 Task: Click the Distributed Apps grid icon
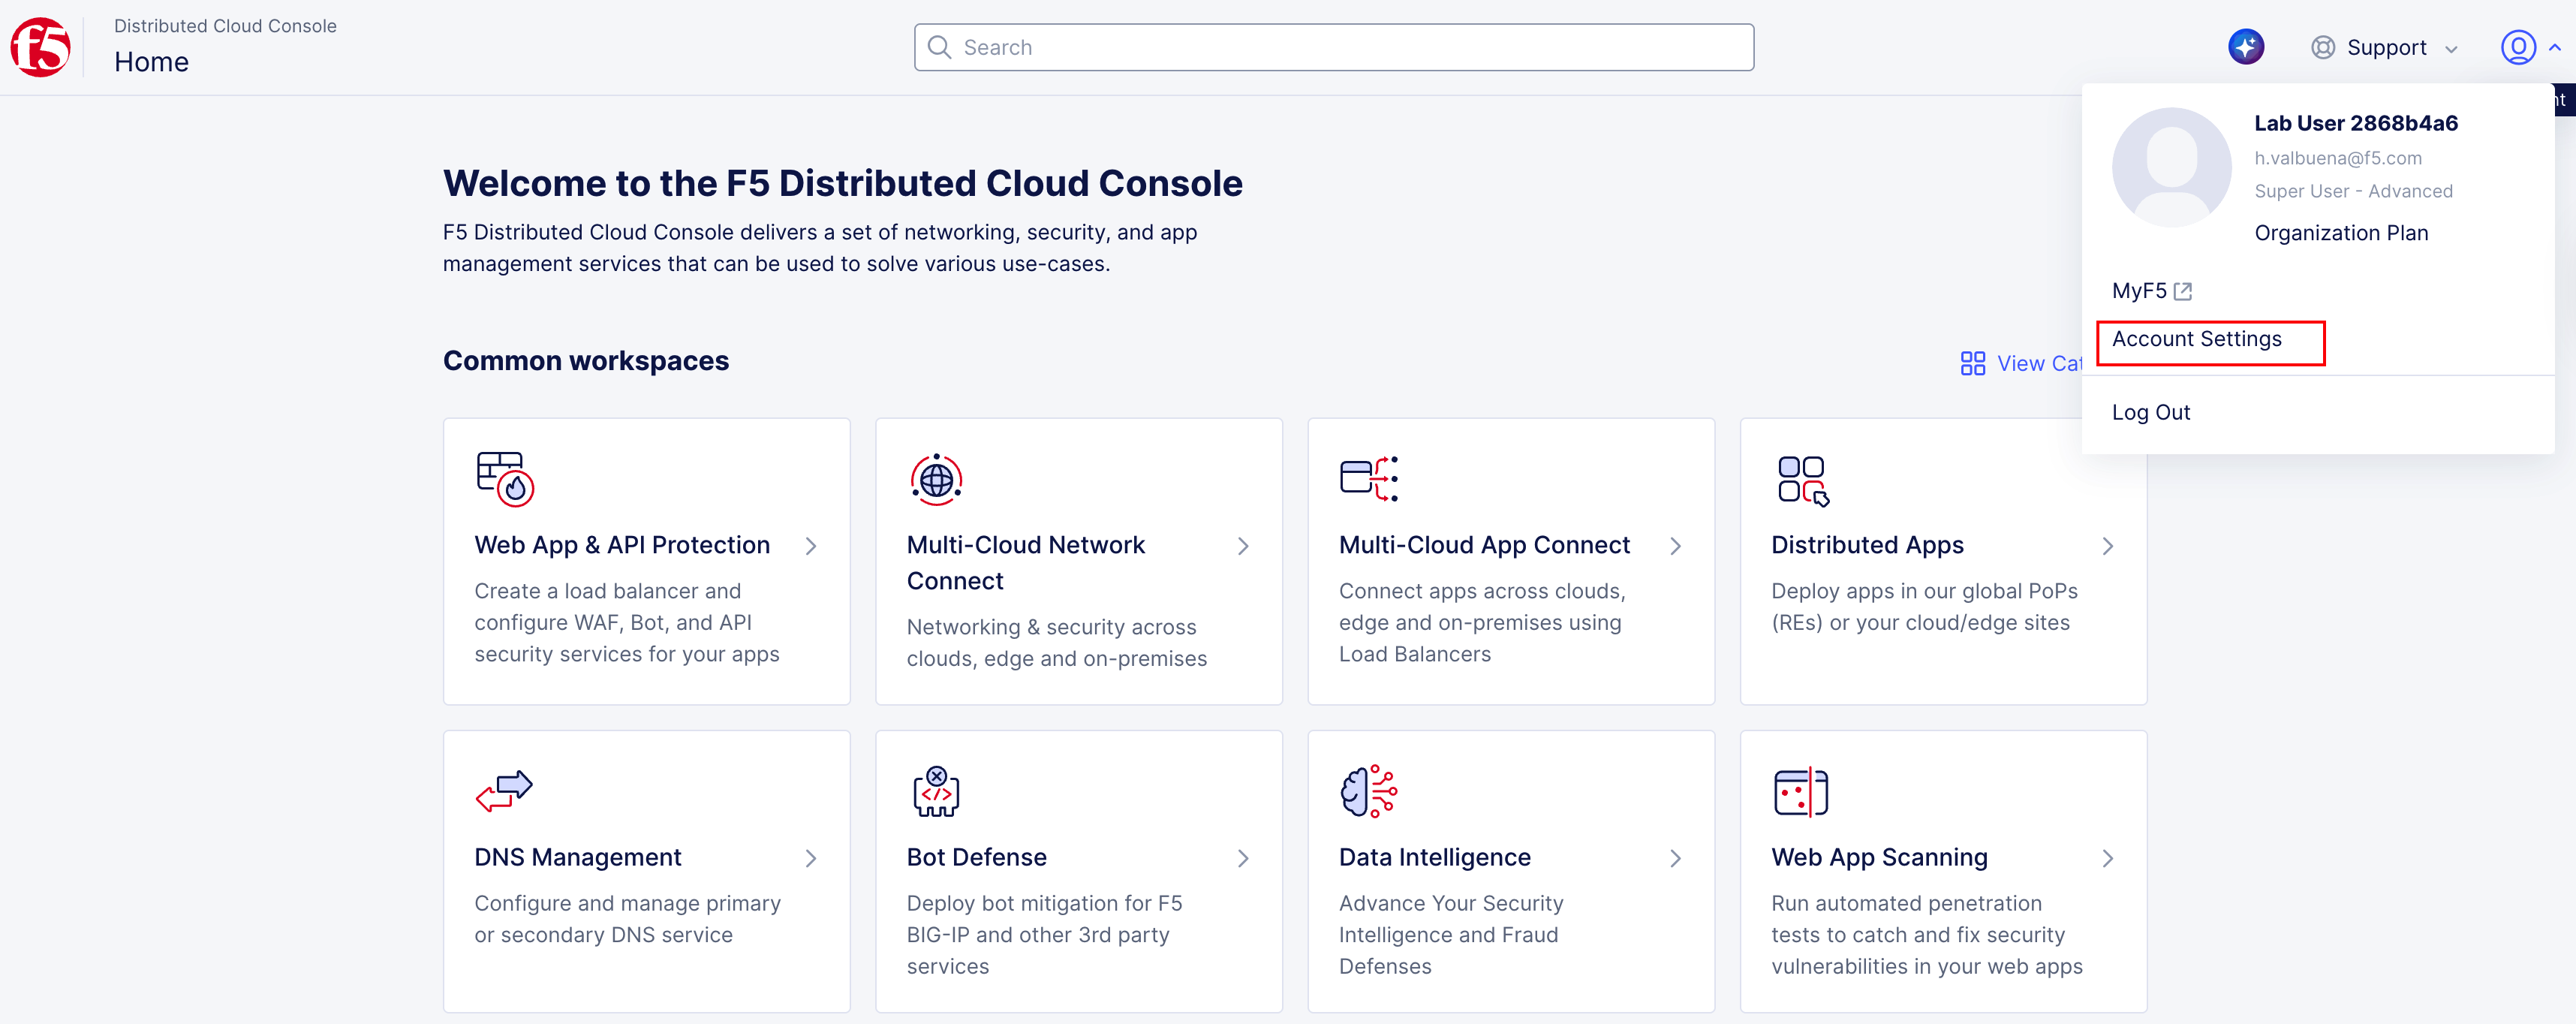pos(1803,481)
